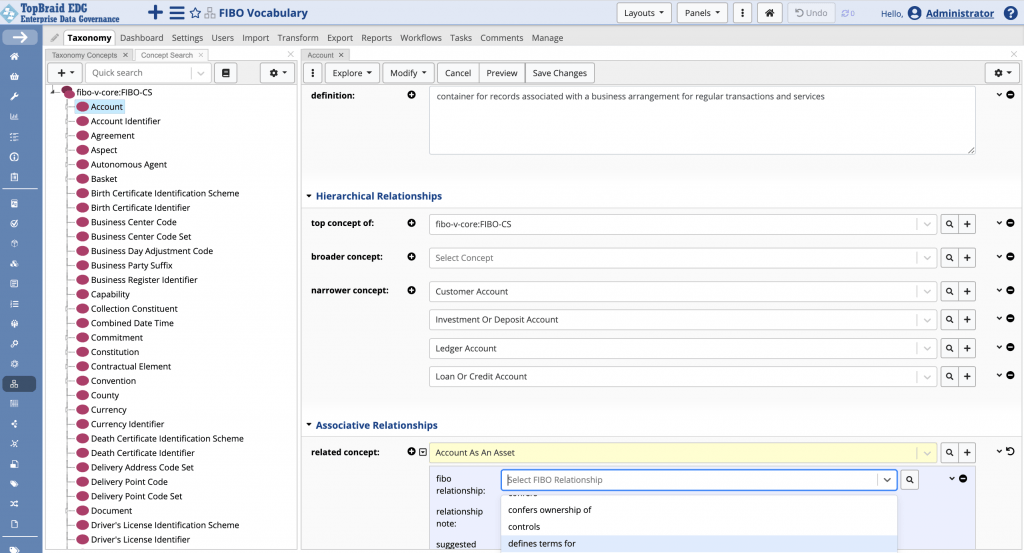
Task: Open the hamburger menu next to plus icon
Action: (x=176, y=13)
